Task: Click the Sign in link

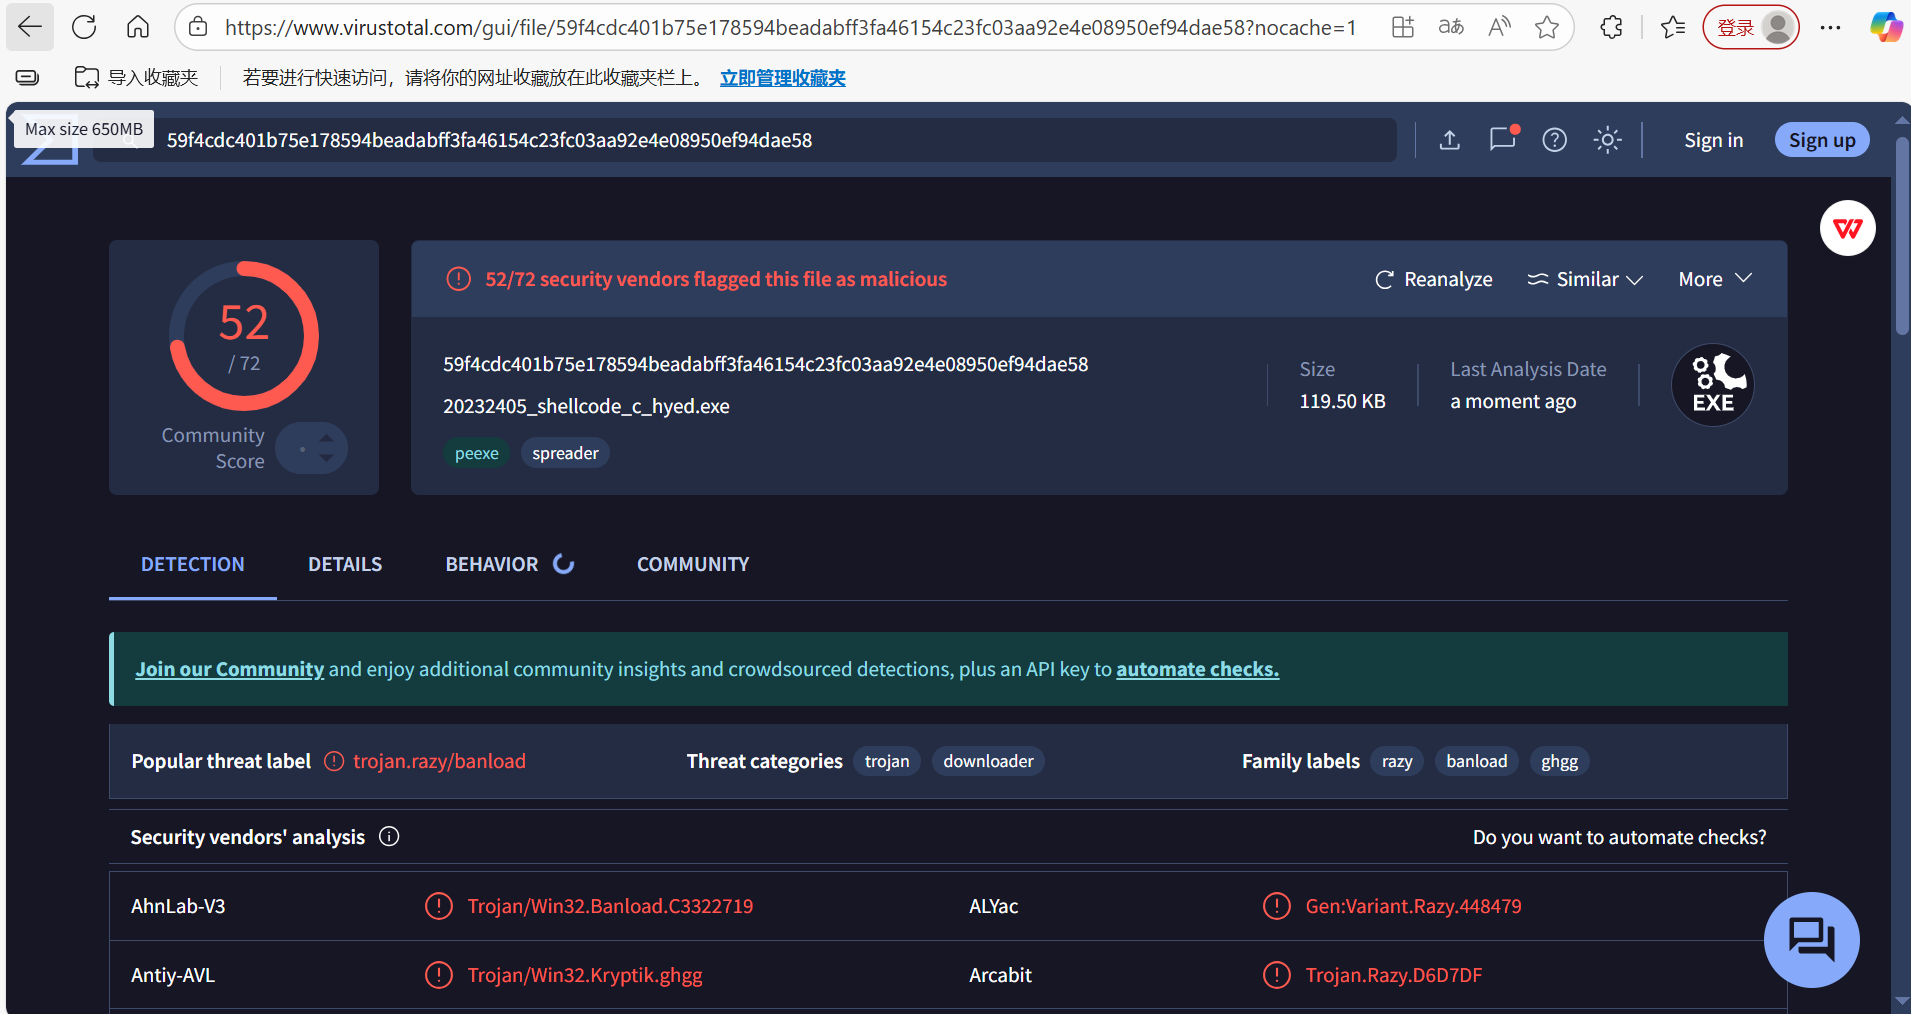Action: (1713, 140)
